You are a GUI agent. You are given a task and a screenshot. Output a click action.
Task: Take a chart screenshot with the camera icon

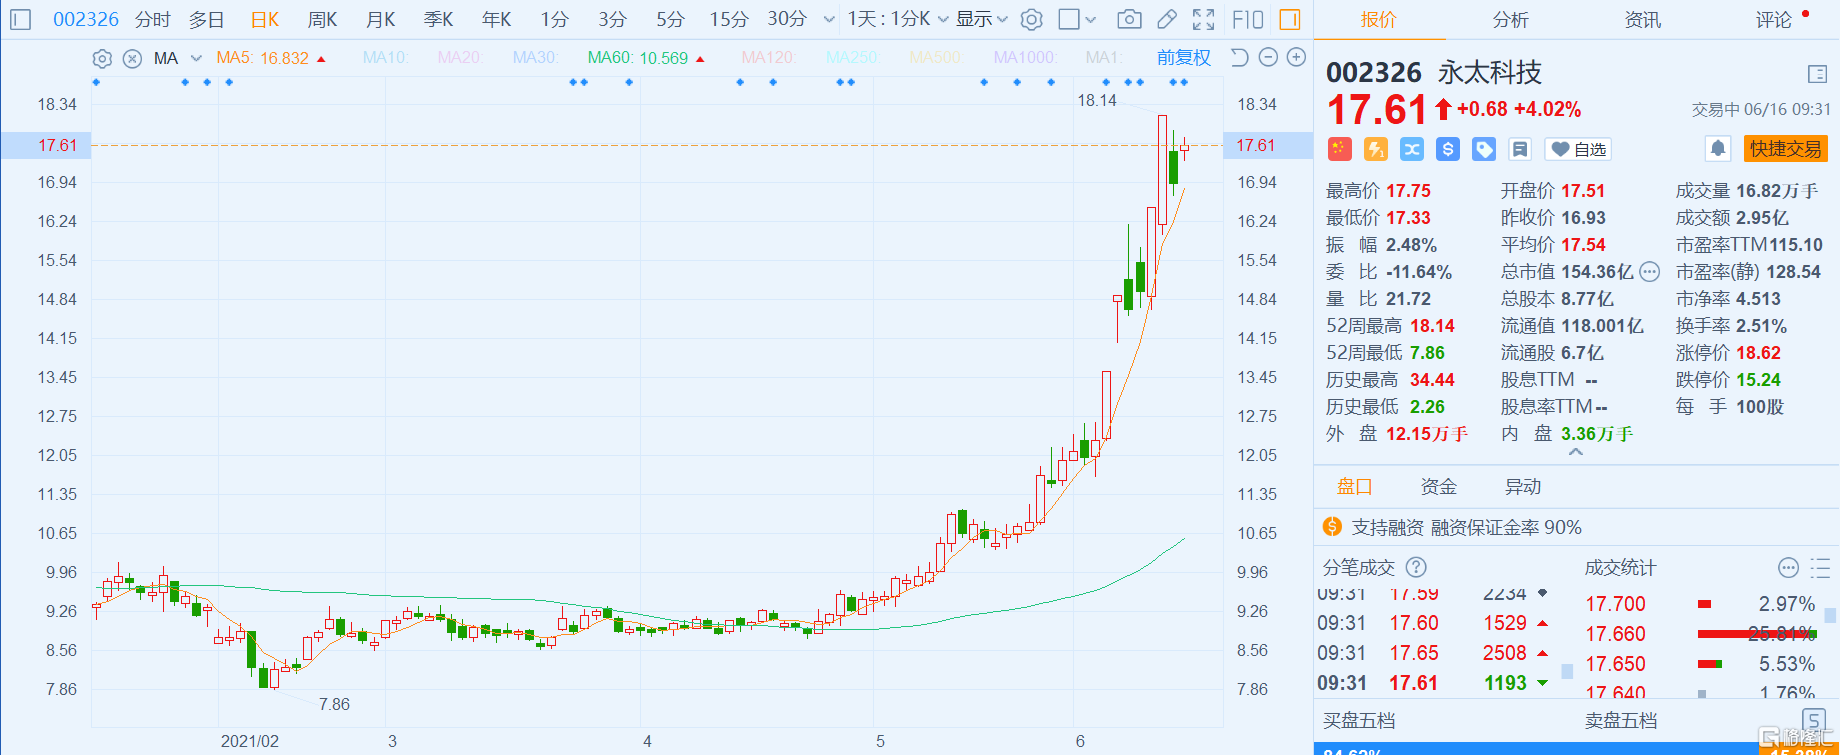(x=1129, y=19)
